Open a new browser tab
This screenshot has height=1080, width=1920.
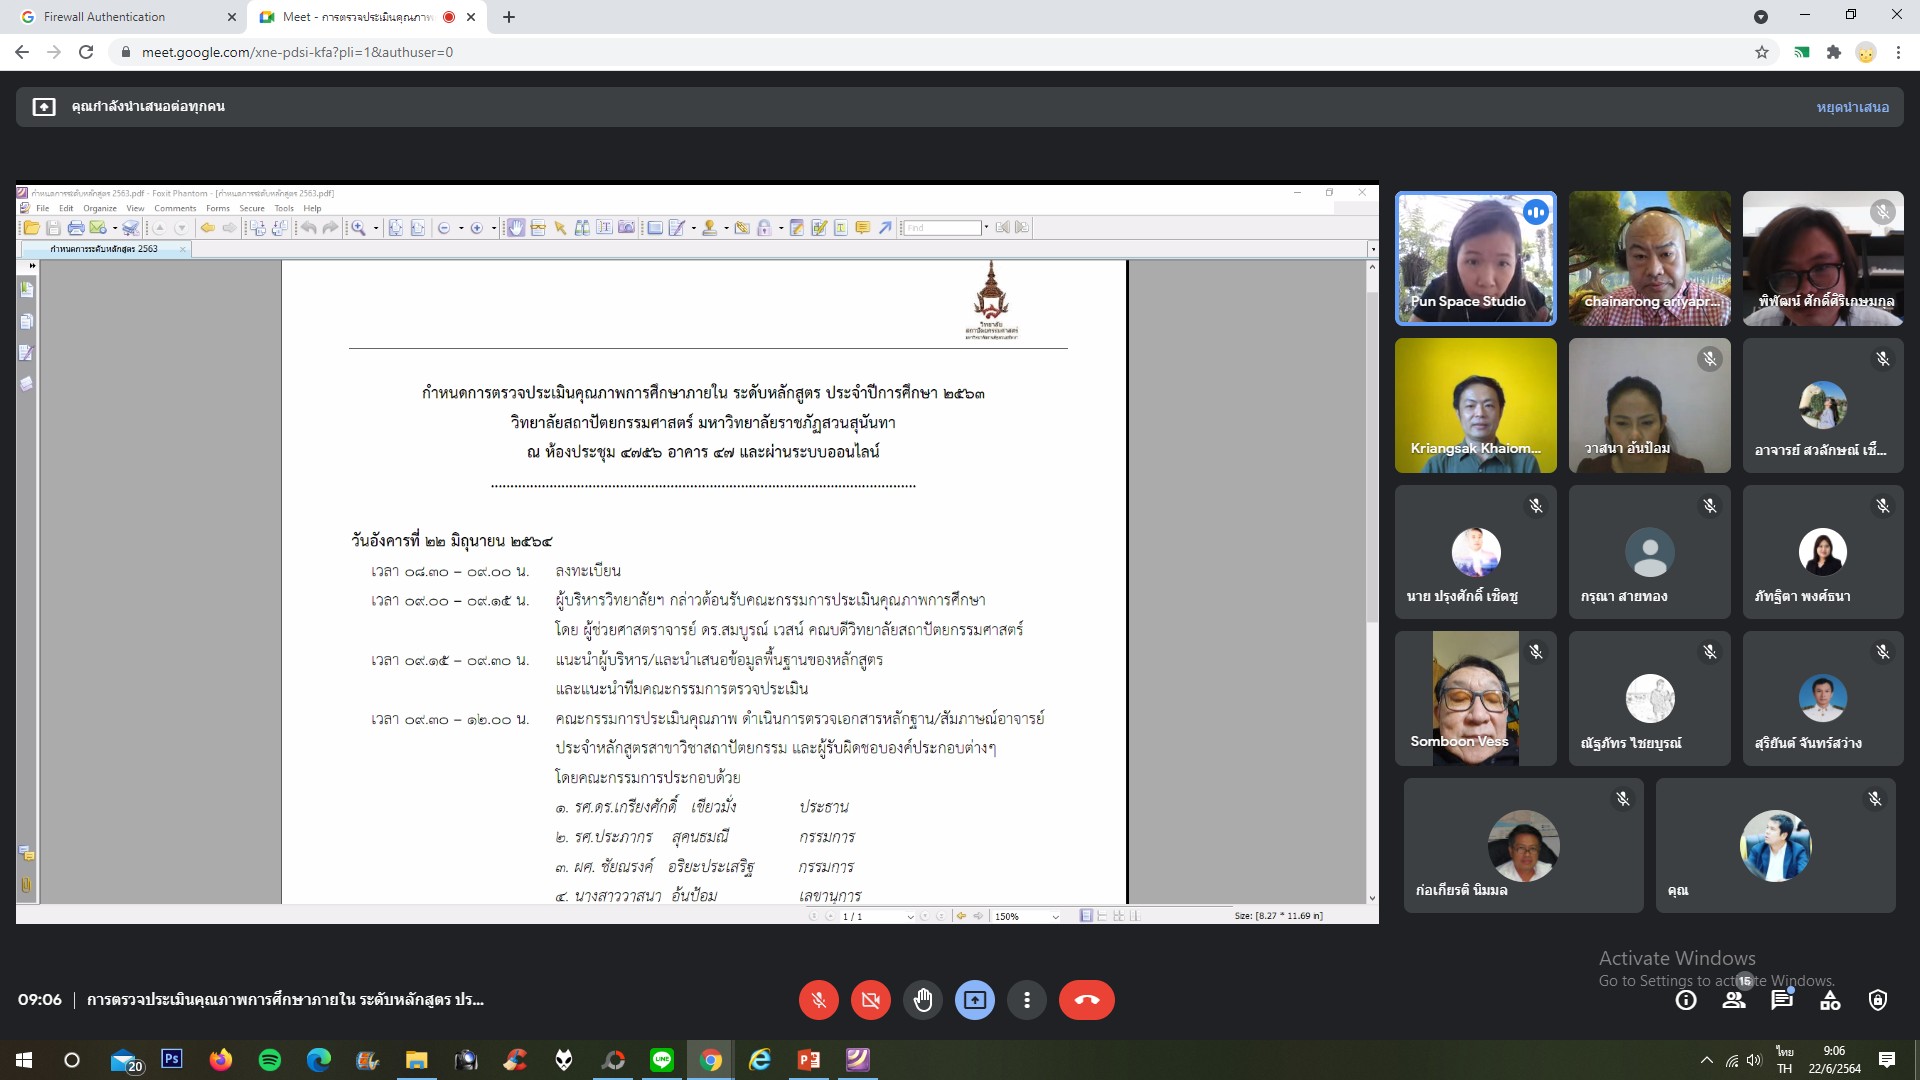[x=509, y=17]
